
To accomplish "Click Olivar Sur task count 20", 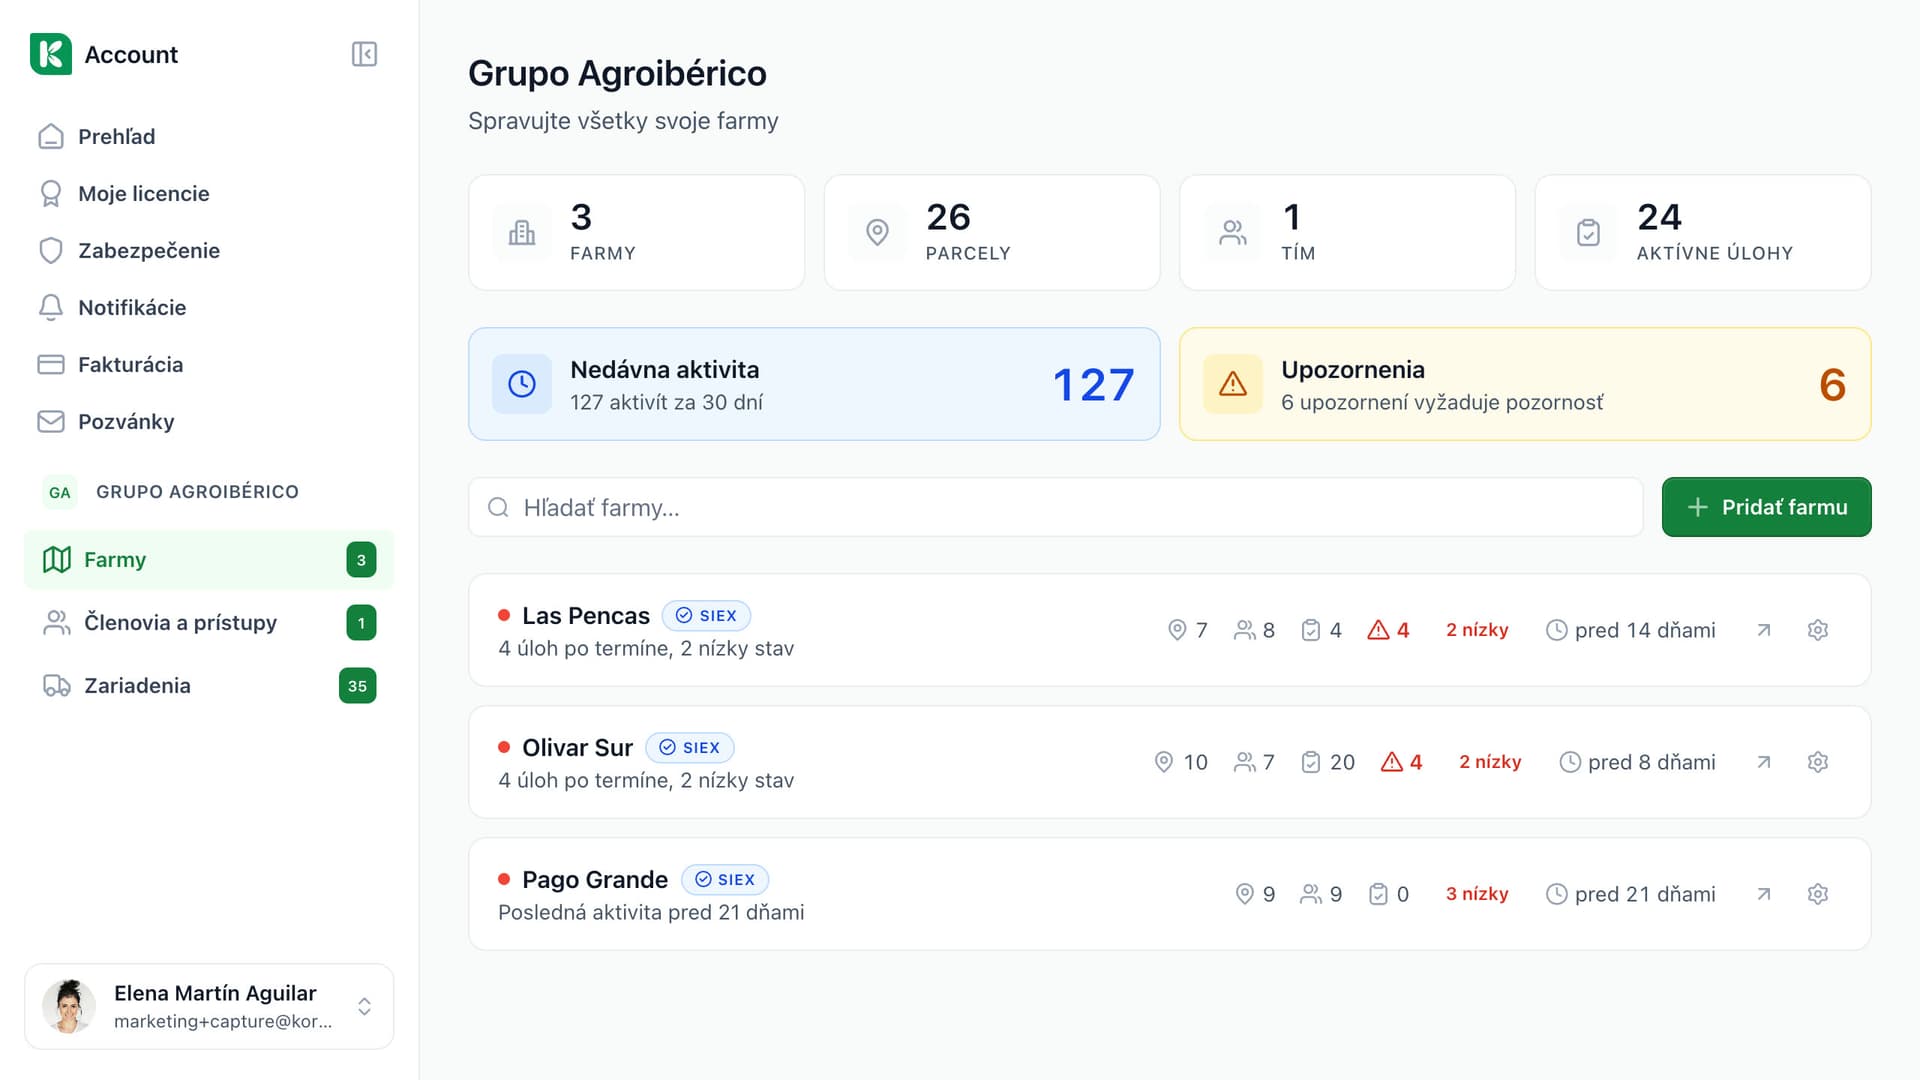I will pos(1328,762).
